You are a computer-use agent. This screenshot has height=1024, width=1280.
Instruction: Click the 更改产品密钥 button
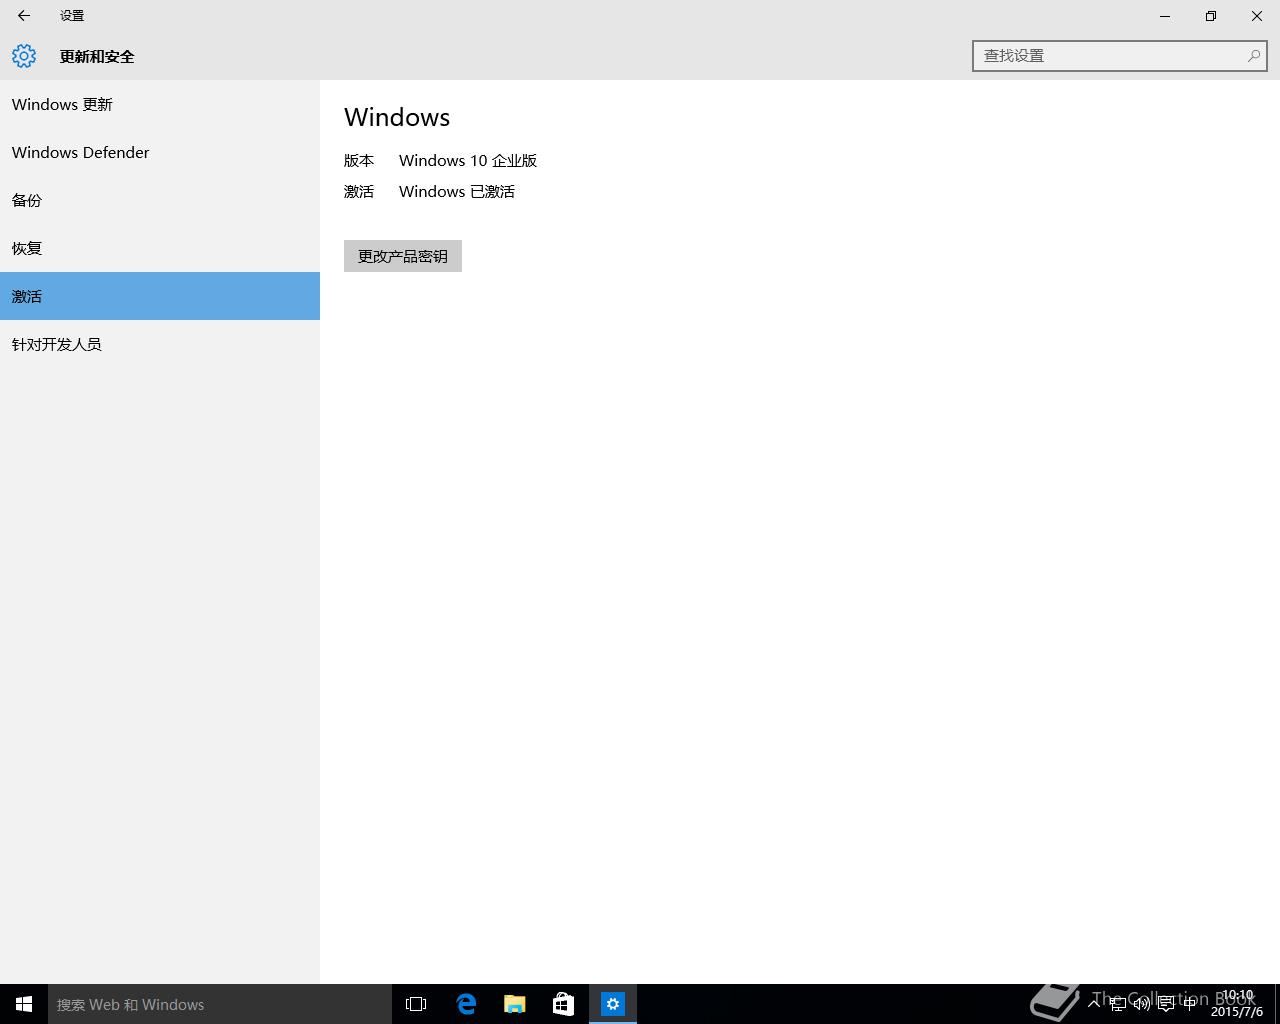(x=403, y=256)
